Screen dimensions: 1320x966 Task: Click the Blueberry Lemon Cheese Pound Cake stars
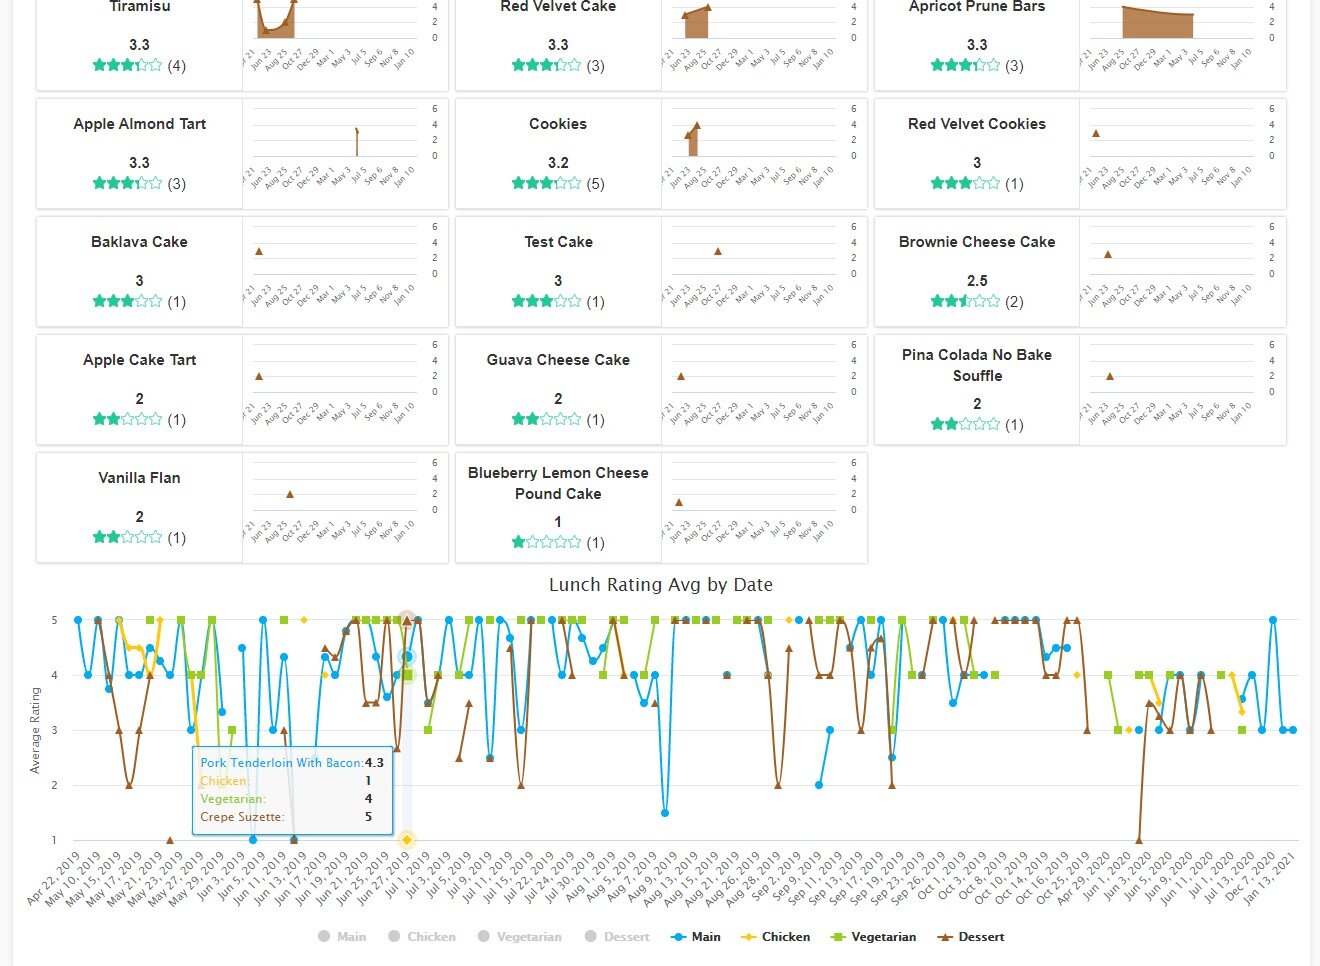pos(546,542)
